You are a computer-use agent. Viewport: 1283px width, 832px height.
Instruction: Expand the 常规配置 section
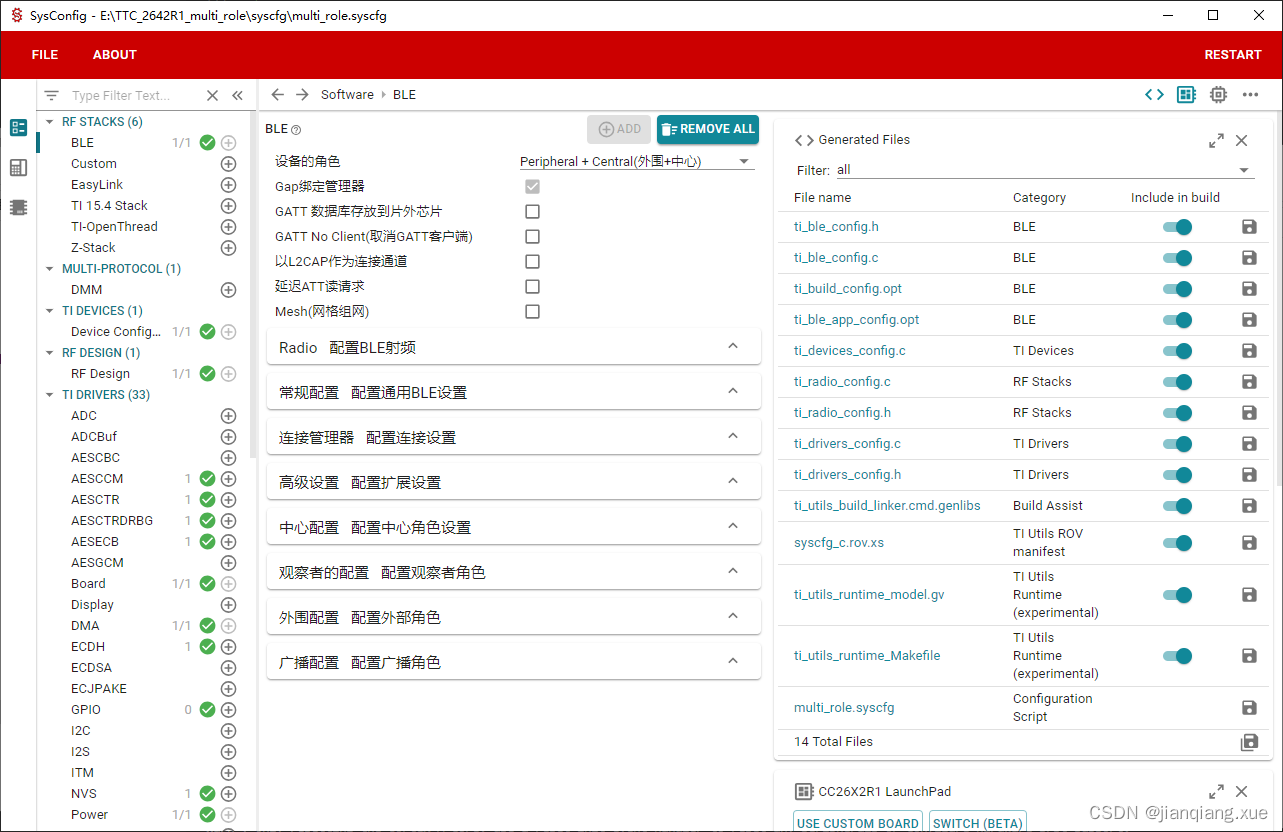click(514, 392)
